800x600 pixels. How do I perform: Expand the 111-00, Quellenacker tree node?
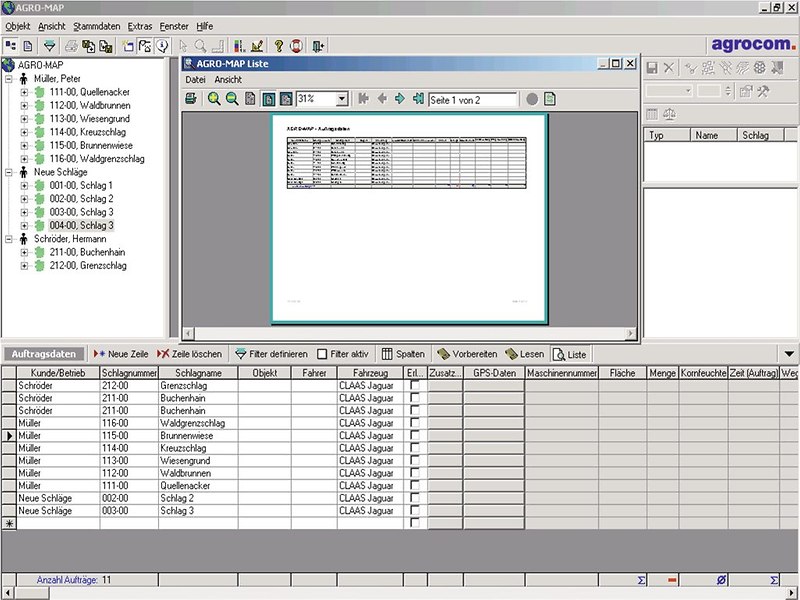25,92
